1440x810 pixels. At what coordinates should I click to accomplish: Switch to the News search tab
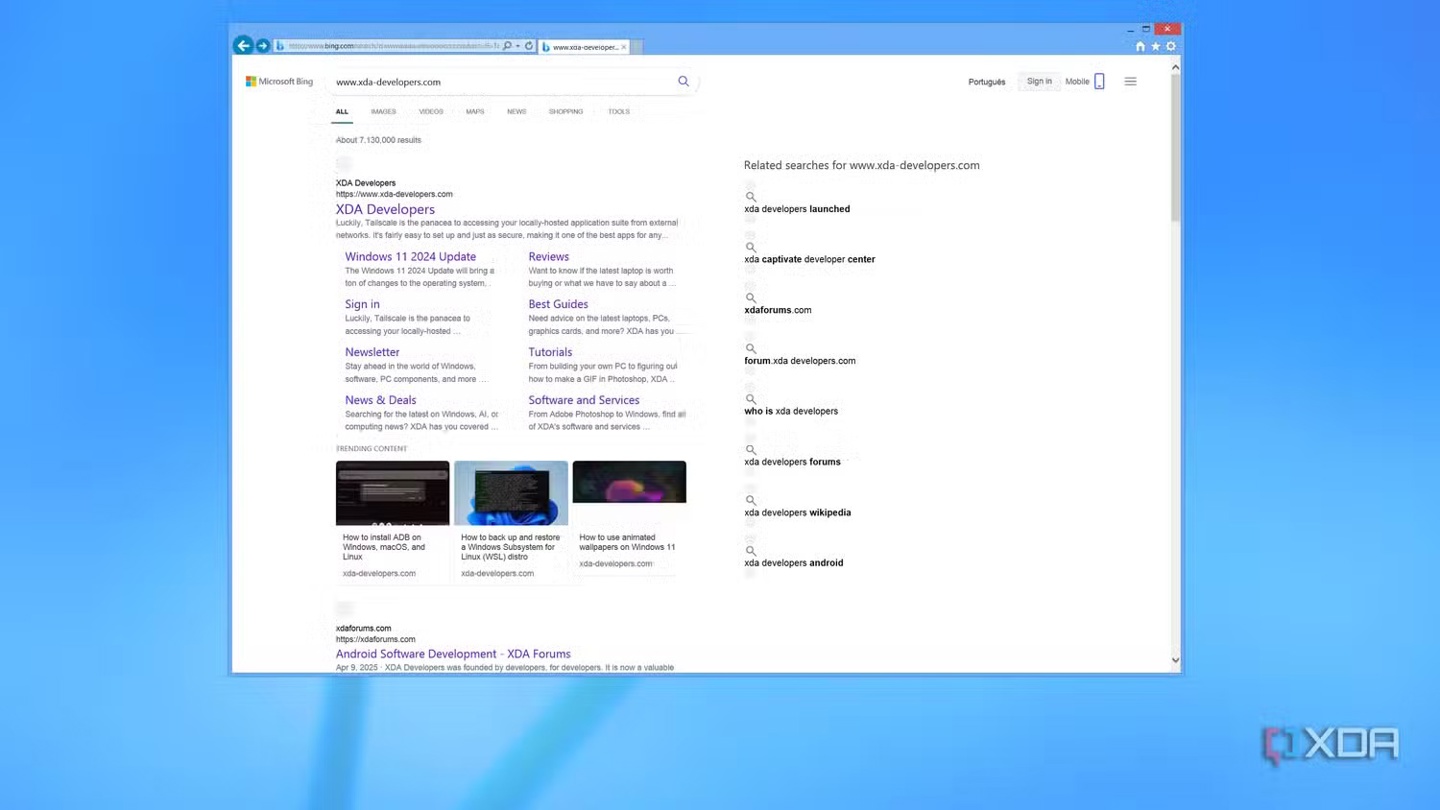(x=516, y=112)
